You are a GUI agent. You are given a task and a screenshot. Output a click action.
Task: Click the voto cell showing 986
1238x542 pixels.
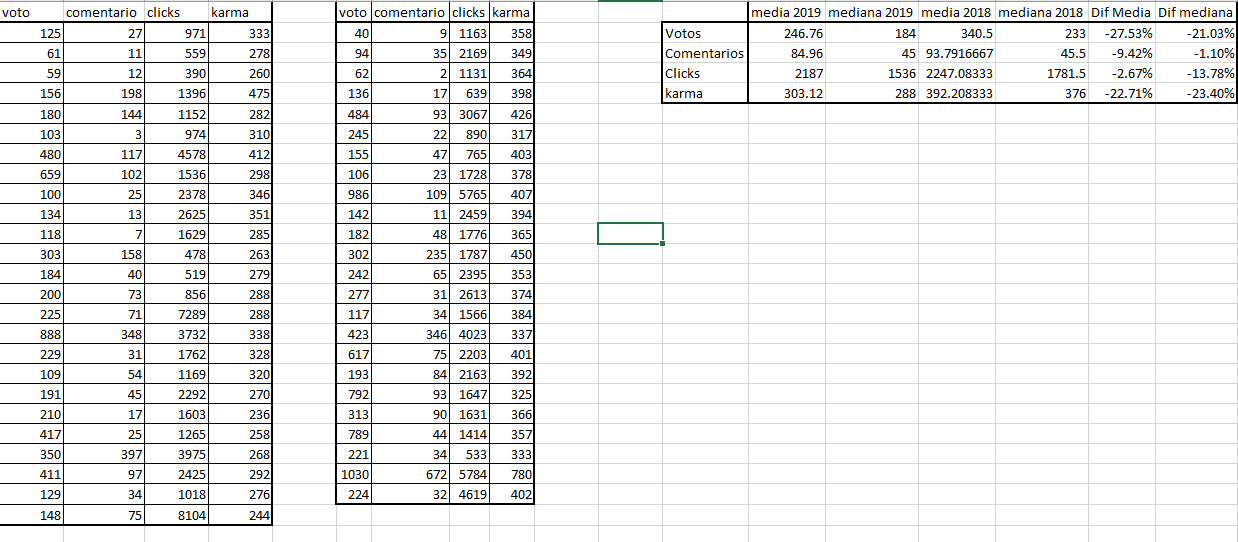354,194
